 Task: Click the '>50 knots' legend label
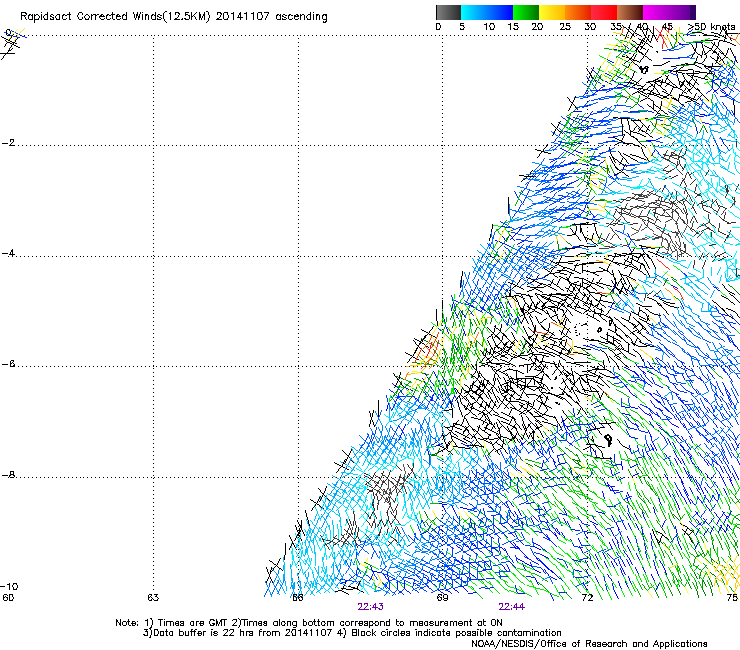(x=711, y=27)
